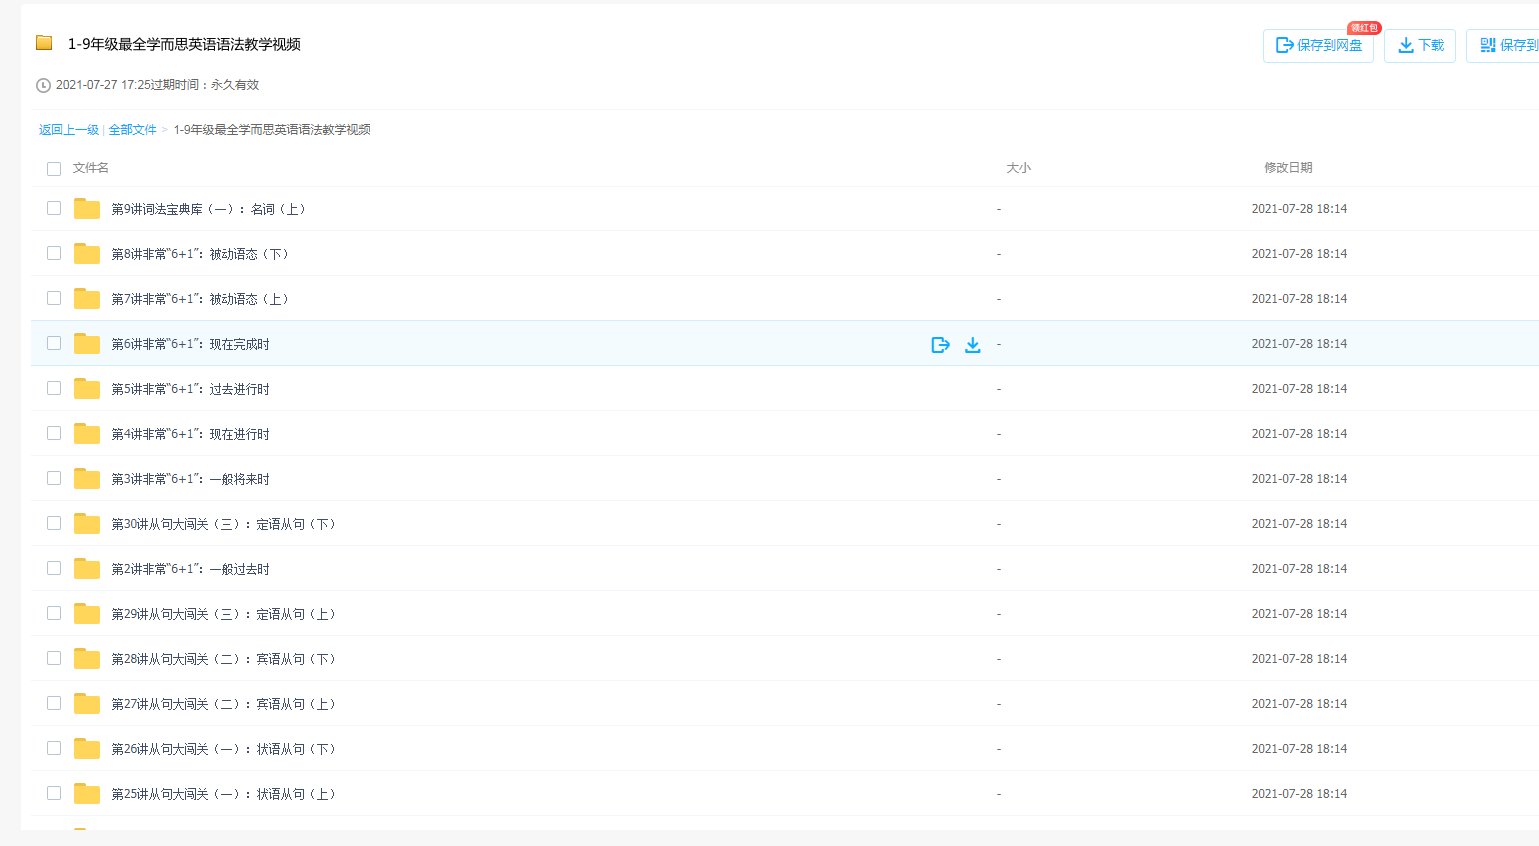Screen dimensions: 1539x846
Task: Open 全部文件 breadcrumb link
Action: pyautogui.click(x=132, y=130)
